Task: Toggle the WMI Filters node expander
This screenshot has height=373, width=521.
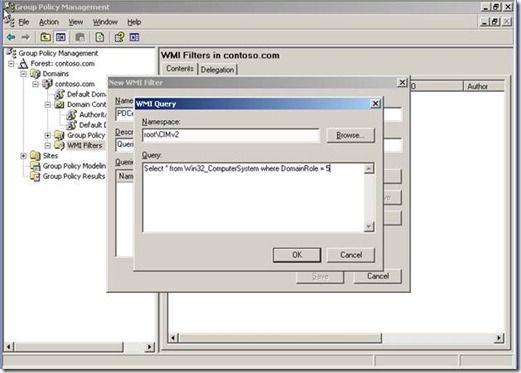Action: 47,146
